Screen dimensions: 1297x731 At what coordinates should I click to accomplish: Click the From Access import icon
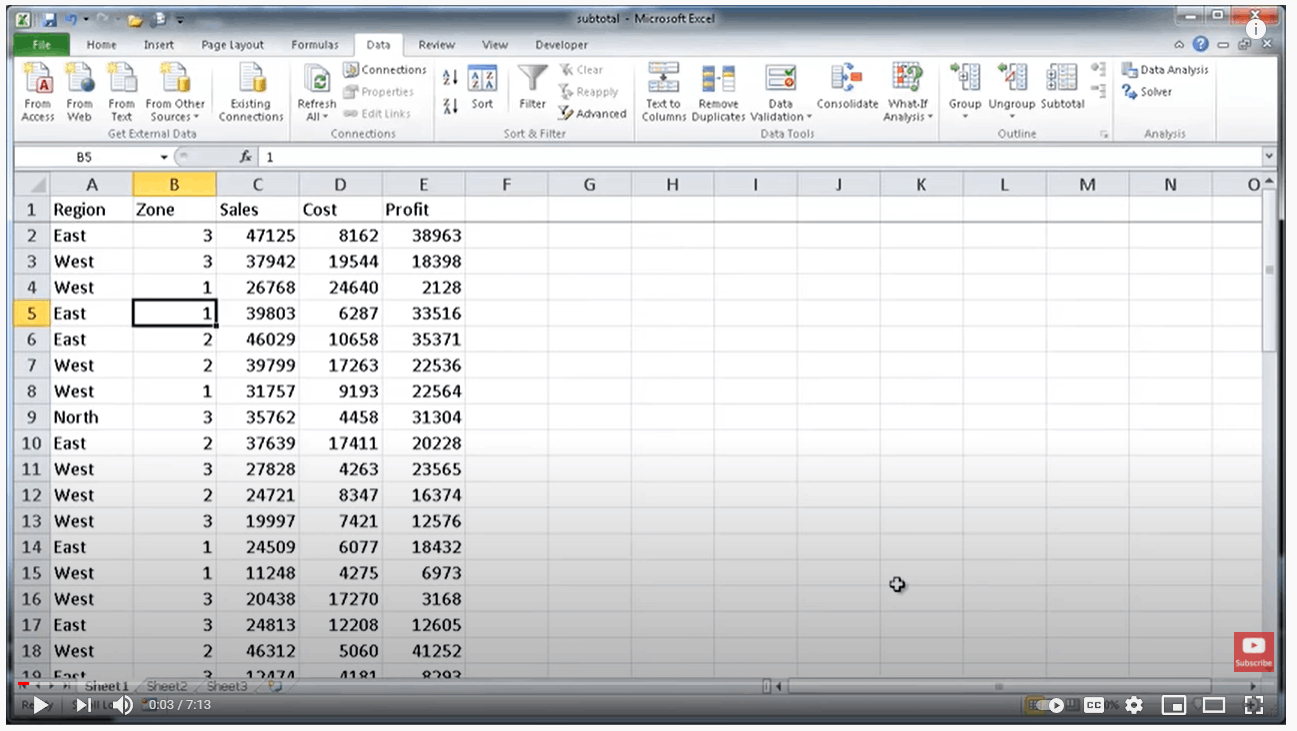(x=38, y=93)
